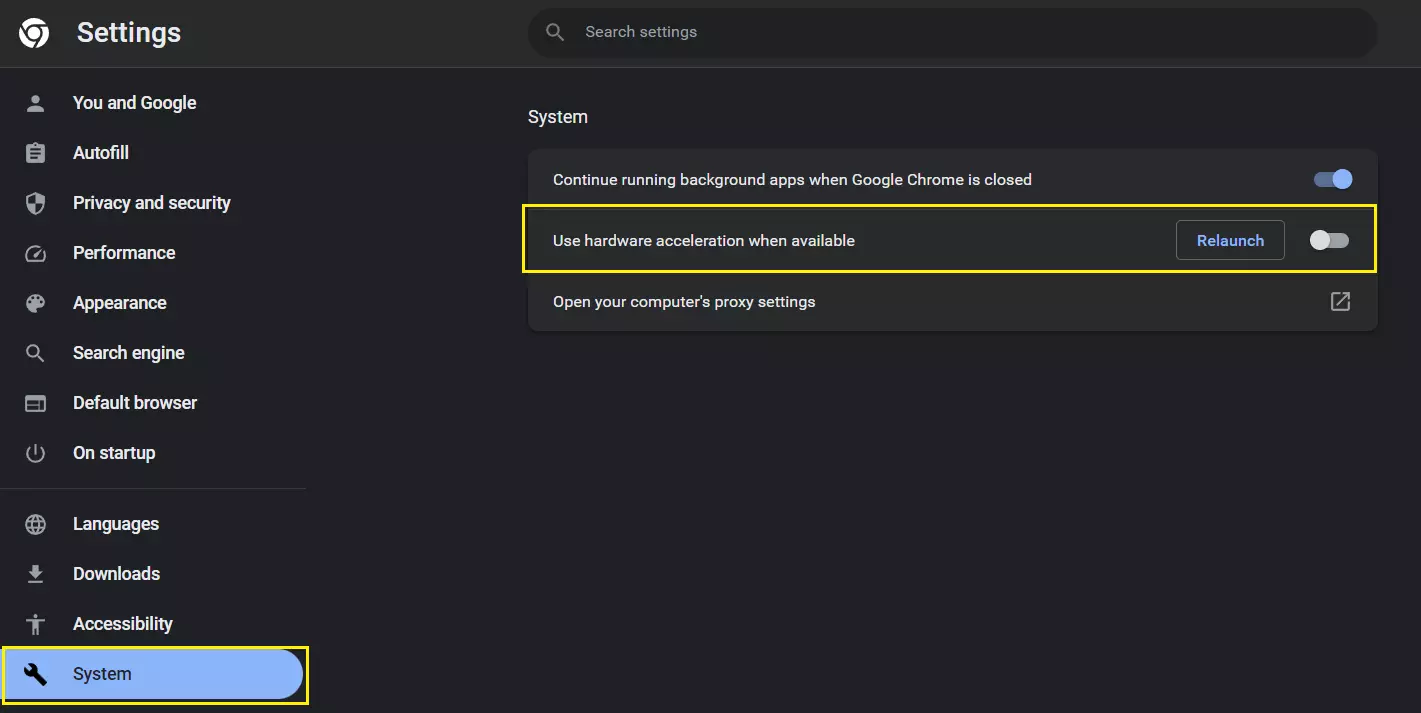Select the Search engine magnifier icon
The width and height of the screenshot is (1421, 713).
35,352
